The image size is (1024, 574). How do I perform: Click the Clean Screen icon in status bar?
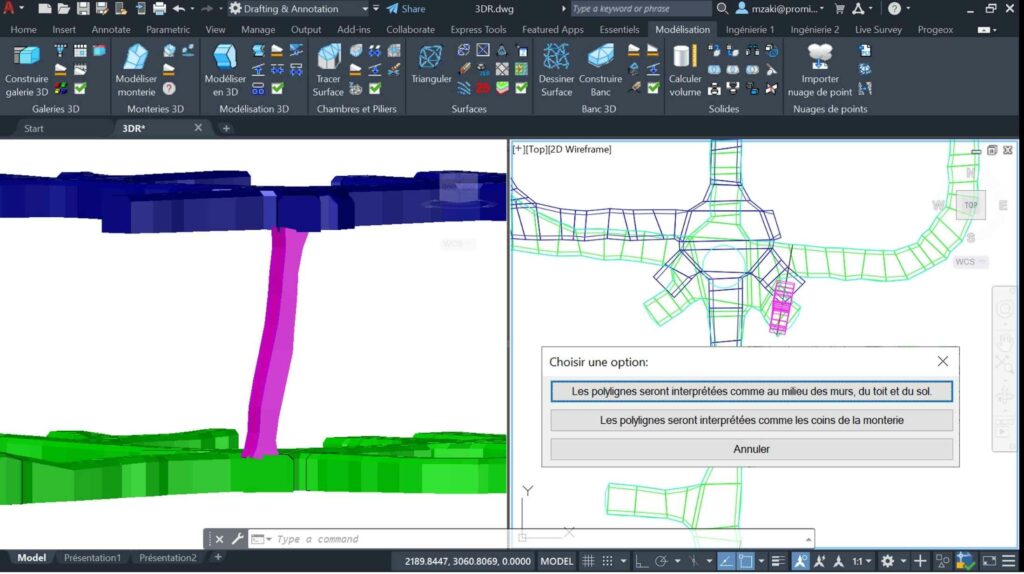989,560
